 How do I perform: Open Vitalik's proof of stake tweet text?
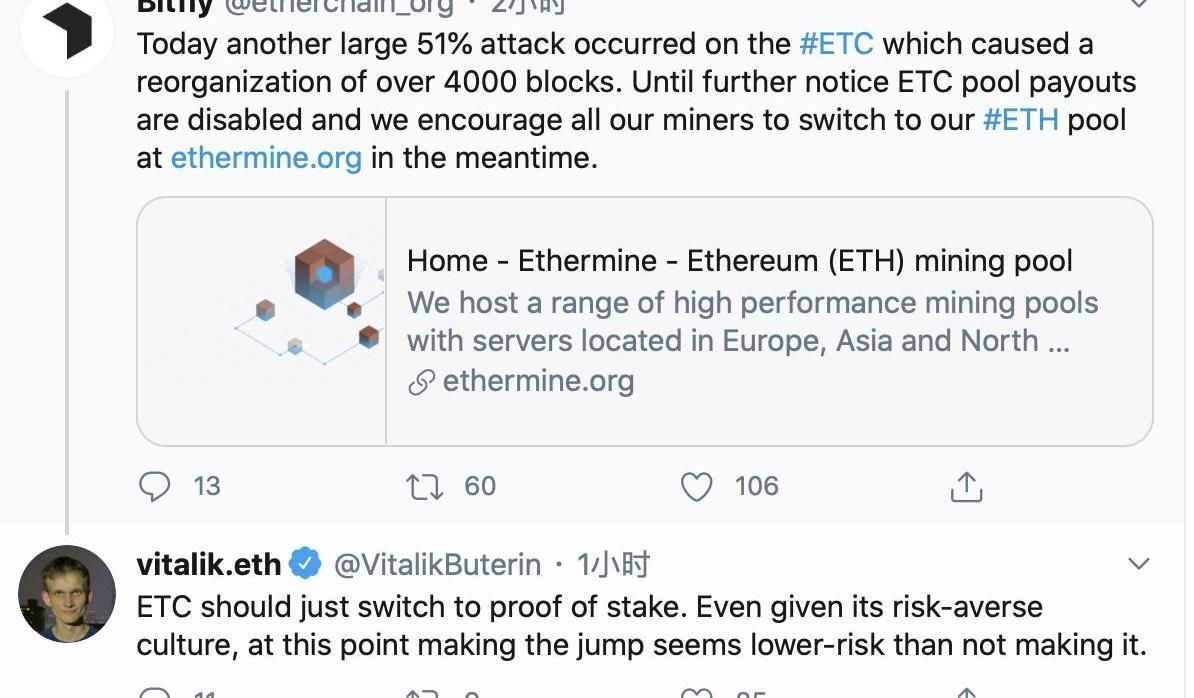(x=641, y=626)
